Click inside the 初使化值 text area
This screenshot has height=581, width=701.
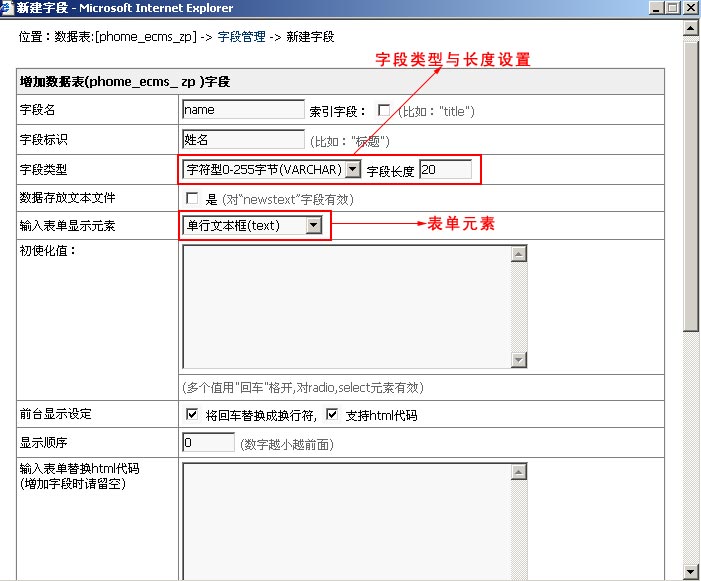pyautogui.click(x=345, y=307)
